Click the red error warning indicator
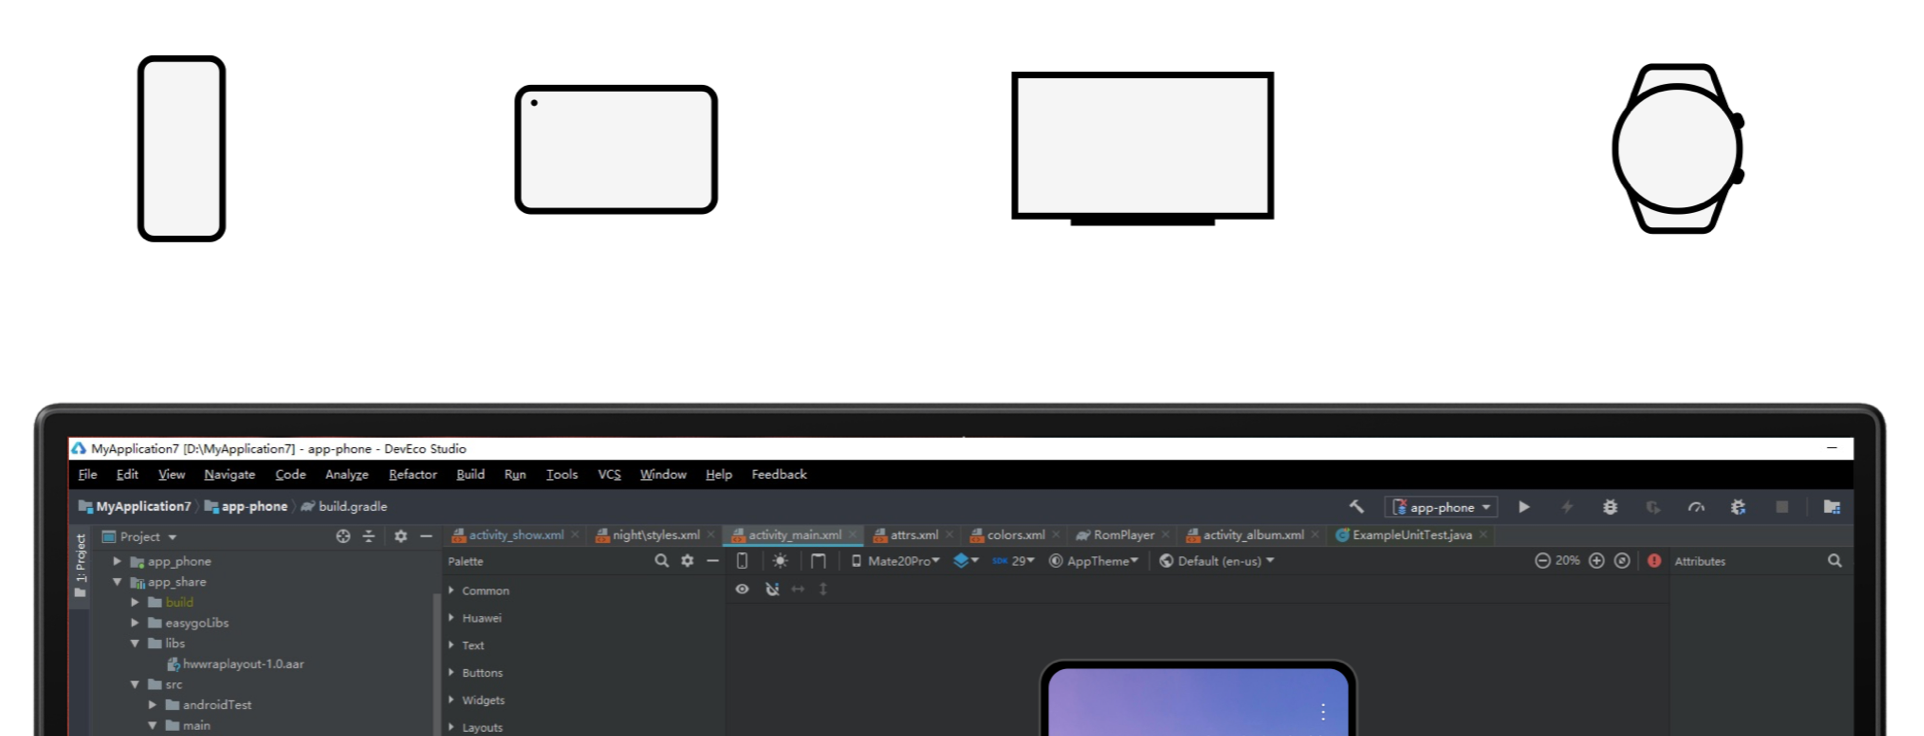 [x=1654, y=561]
